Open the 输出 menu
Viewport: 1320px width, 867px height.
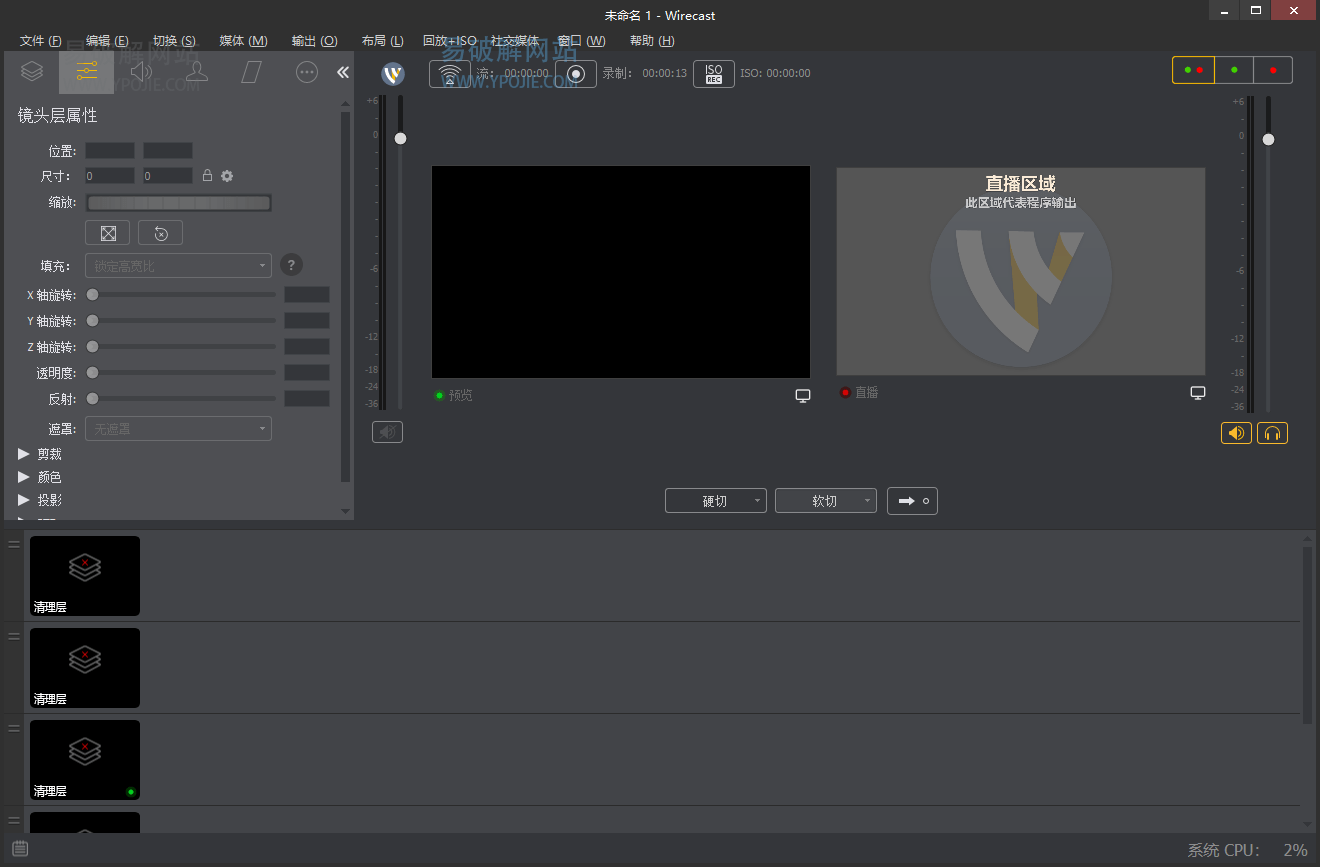point(314,41)
